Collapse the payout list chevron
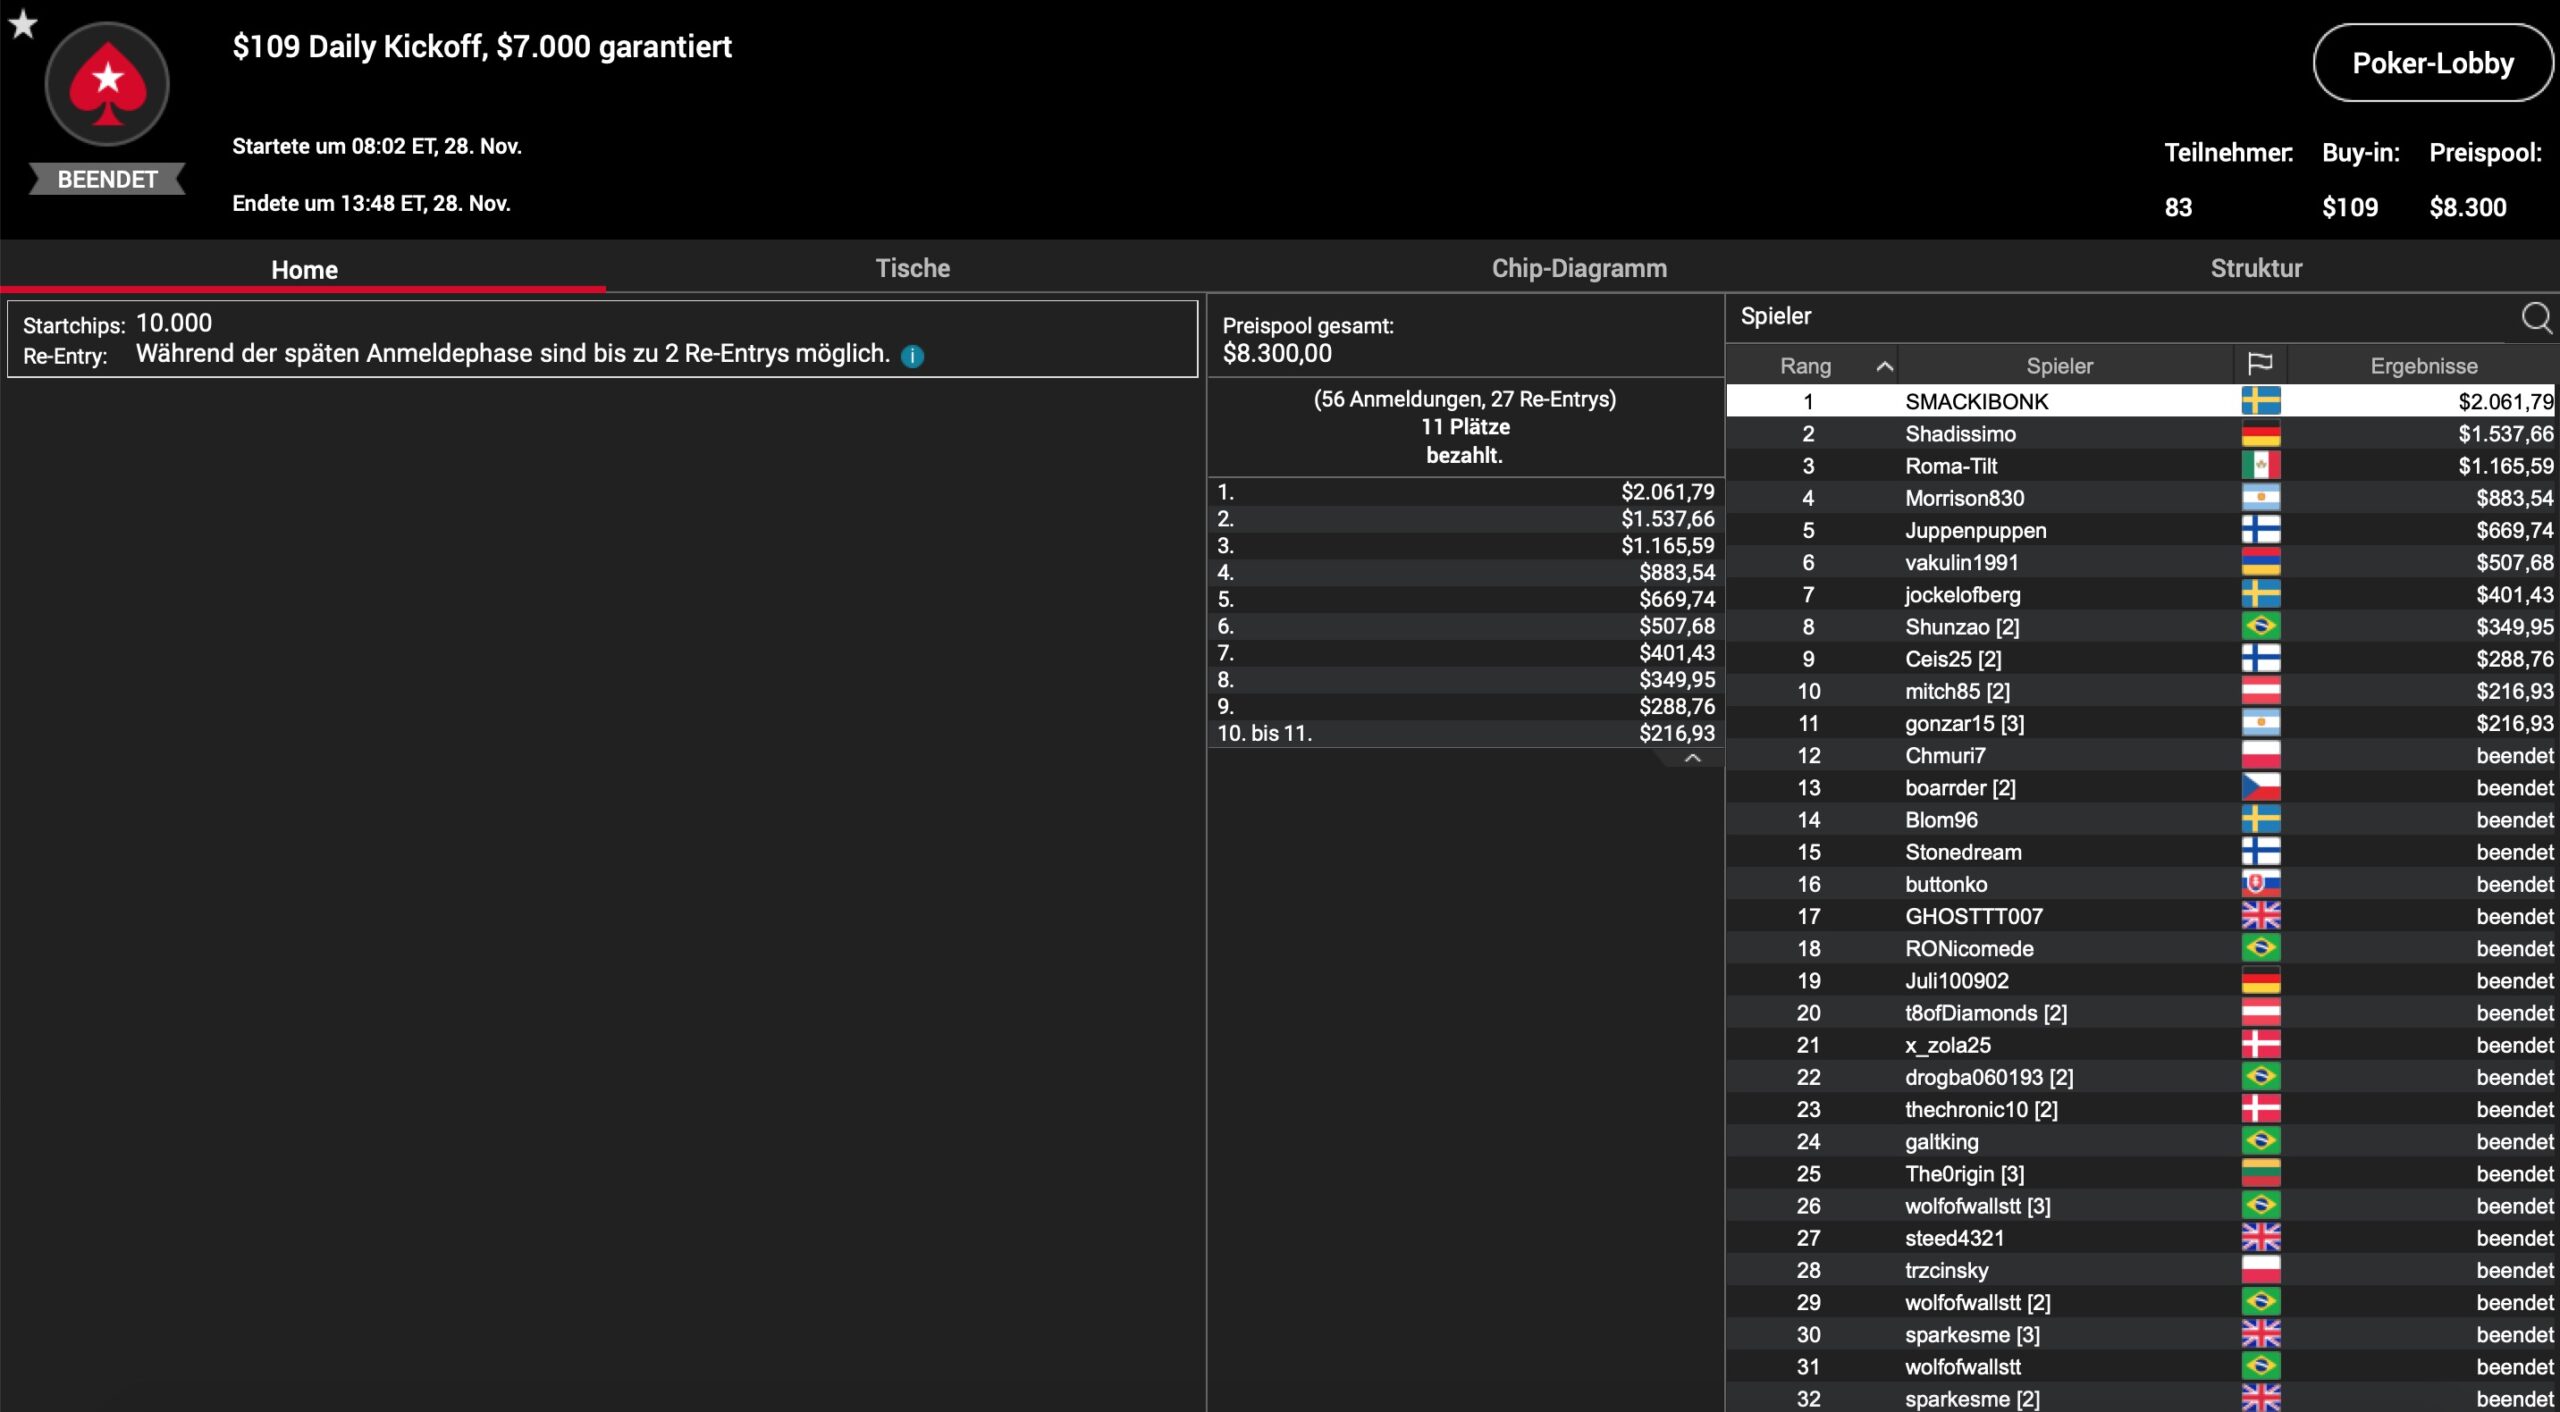This screenshot has height=1412, width=2560. pyautogui.click(x=1692, y=759)
